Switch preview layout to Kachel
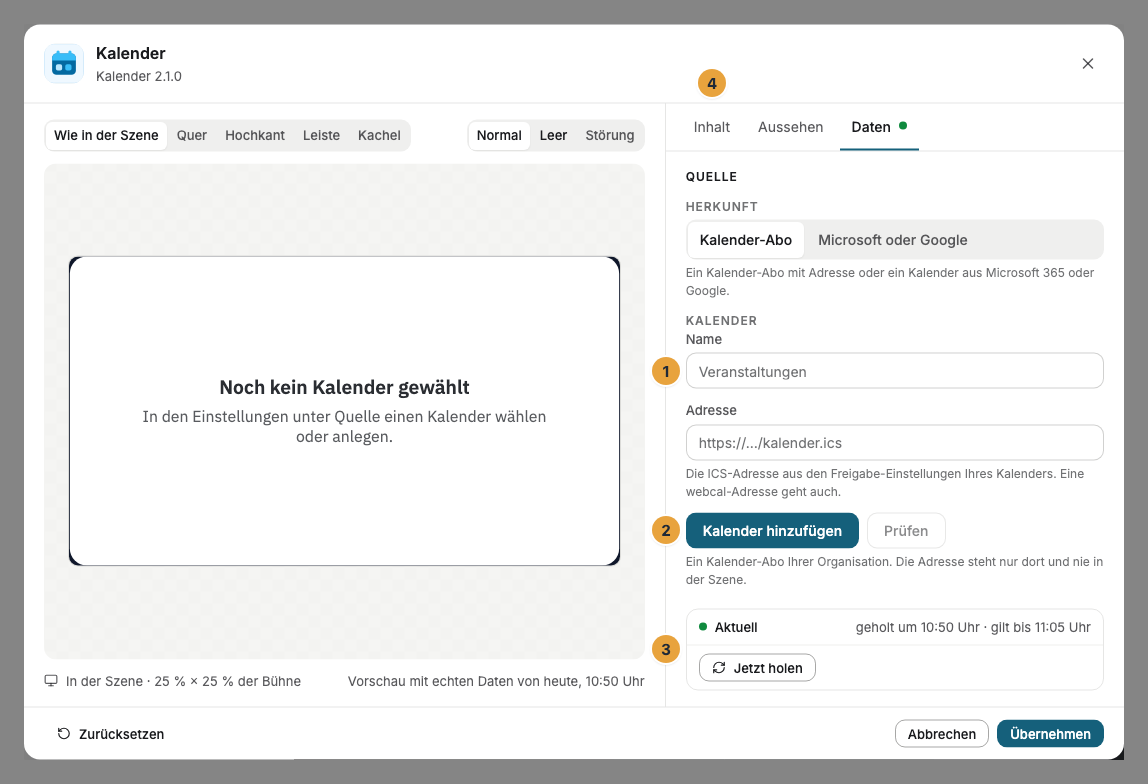 point(379,135)
